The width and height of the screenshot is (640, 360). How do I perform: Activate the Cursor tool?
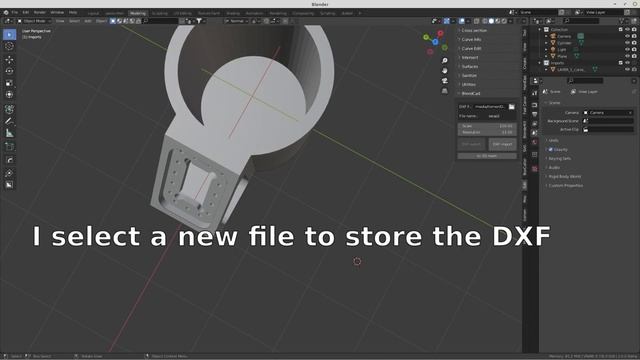9,46
